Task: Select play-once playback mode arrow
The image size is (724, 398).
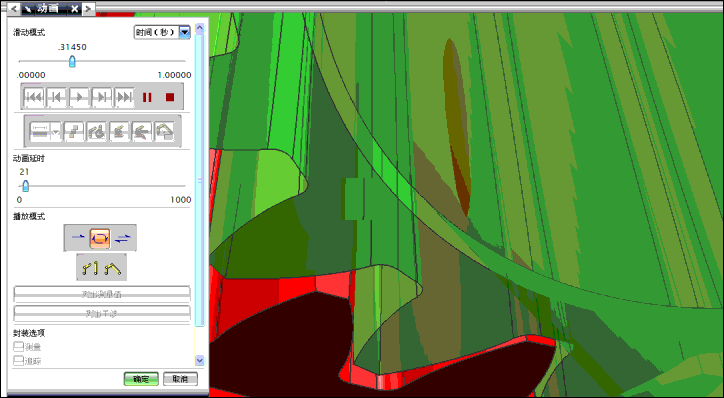Action: coord(78,238)
